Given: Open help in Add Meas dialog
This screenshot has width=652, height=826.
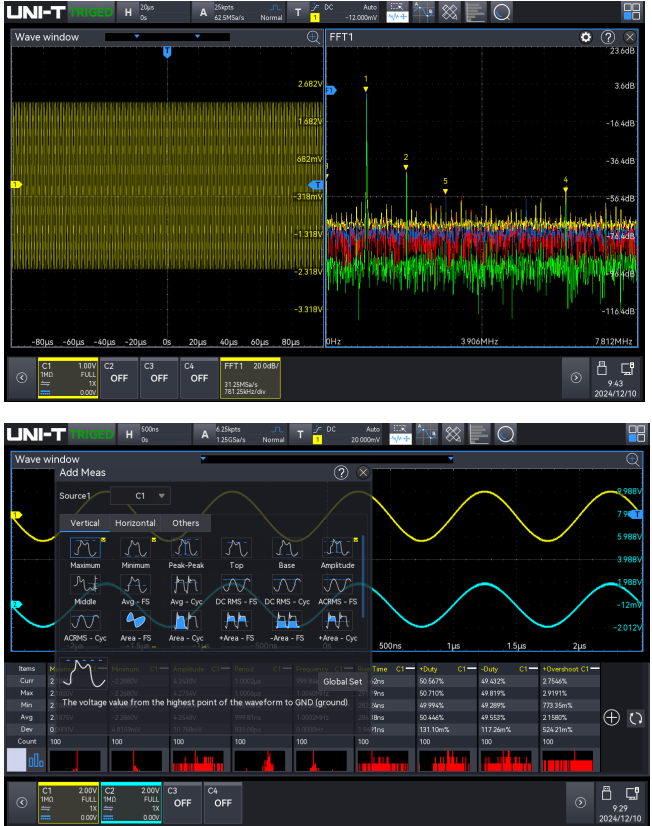Looking at the screenshot, I should coord(341,472).
